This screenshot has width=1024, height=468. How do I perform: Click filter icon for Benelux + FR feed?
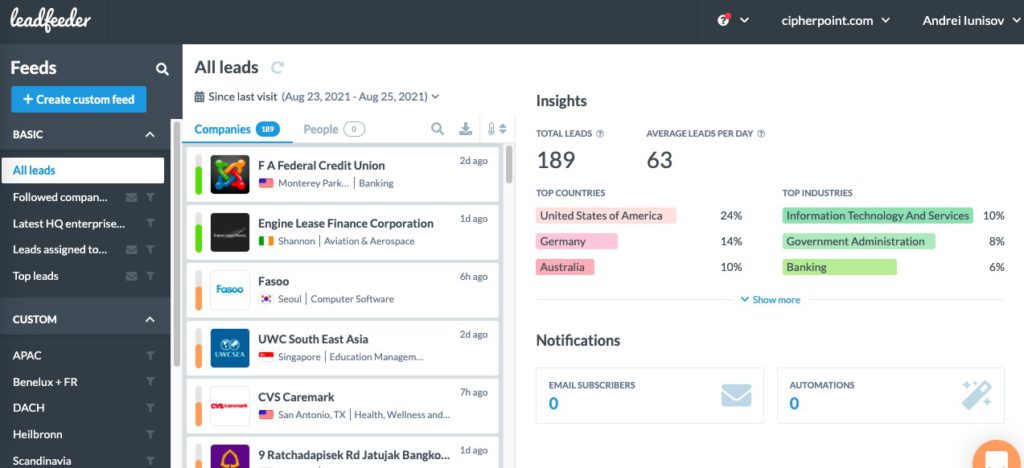pos(150,382)
